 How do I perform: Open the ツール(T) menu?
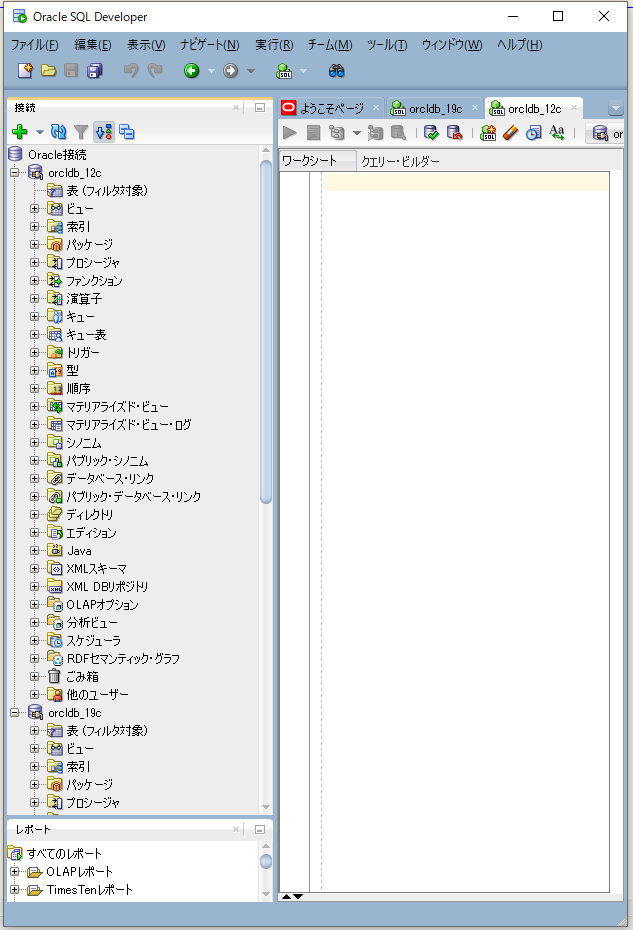point(387,45)
